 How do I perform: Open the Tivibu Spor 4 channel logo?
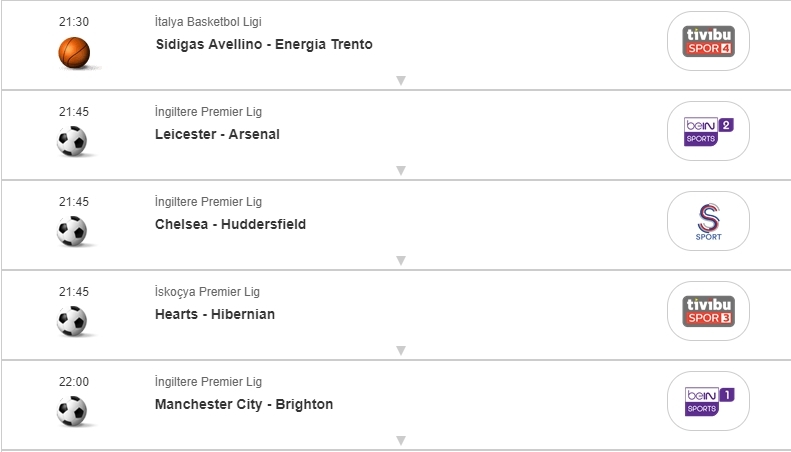(x=708, y=41)
